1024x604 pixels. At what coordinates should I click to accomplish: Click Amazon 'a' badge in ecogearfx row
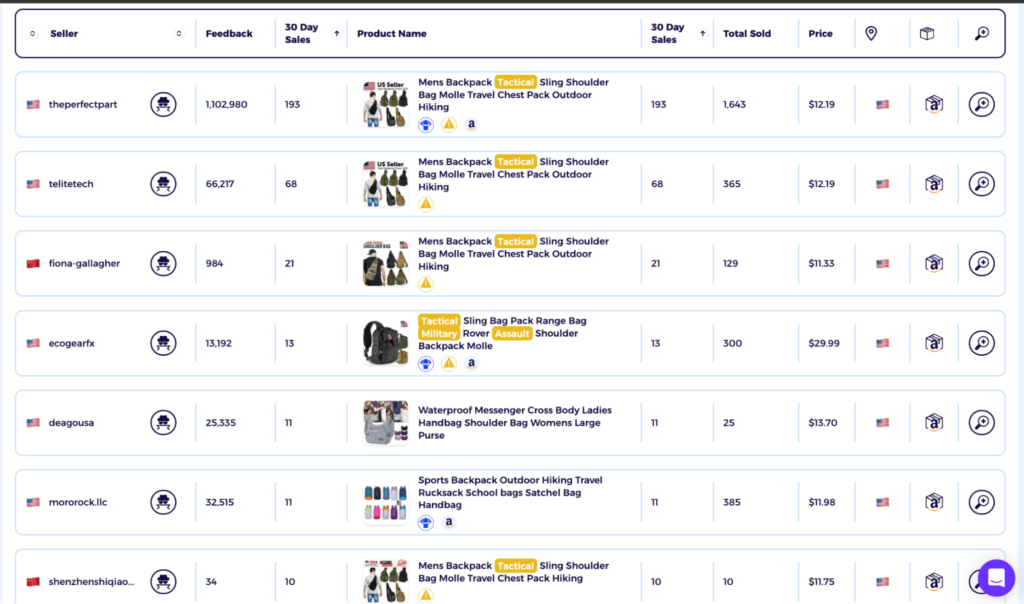tap(471, 363)
